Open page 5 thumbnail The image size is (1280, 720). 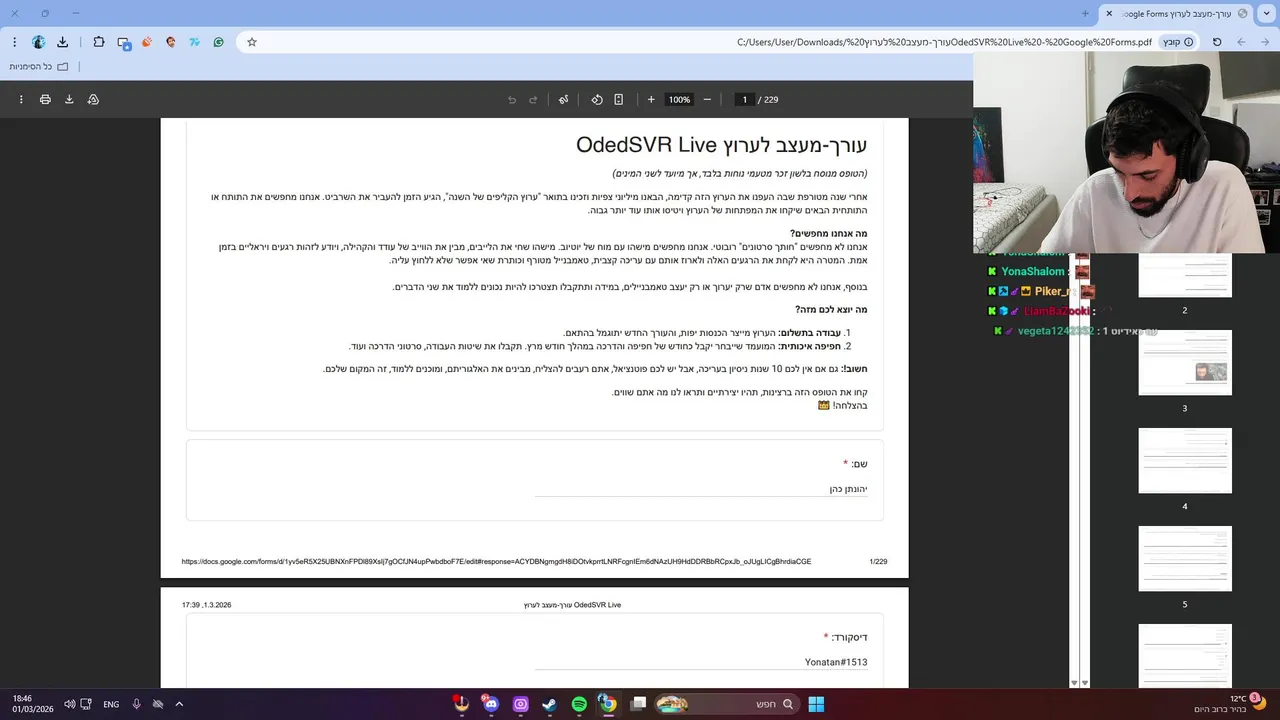coord(1185,558)
